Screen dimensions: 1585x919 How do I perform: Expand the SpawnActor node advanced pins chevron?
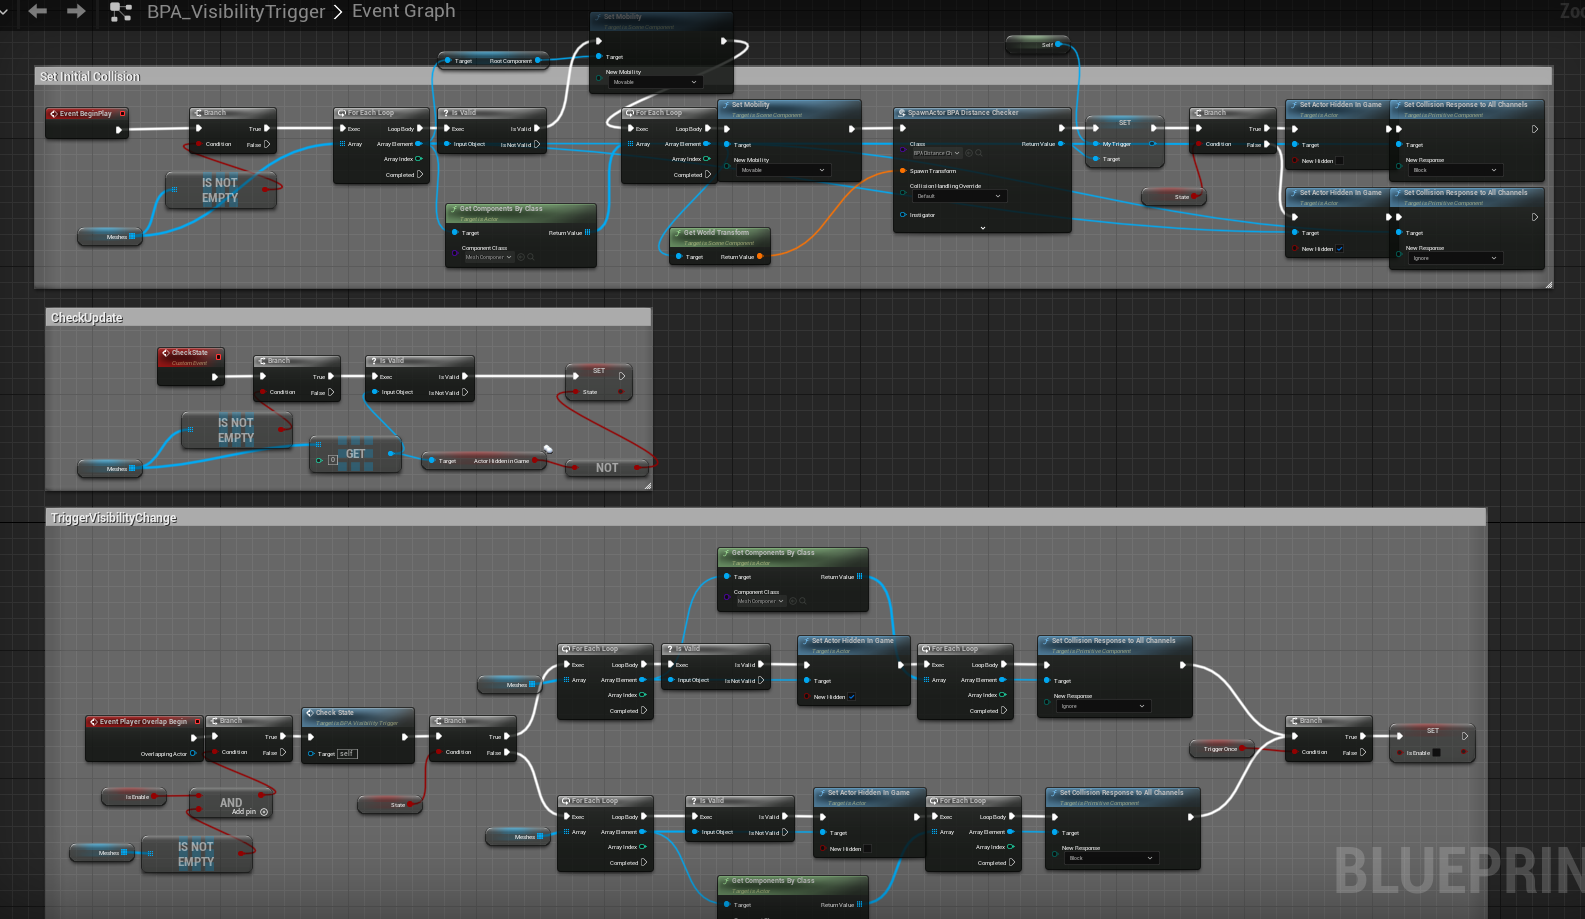click(x=982, y=228)
